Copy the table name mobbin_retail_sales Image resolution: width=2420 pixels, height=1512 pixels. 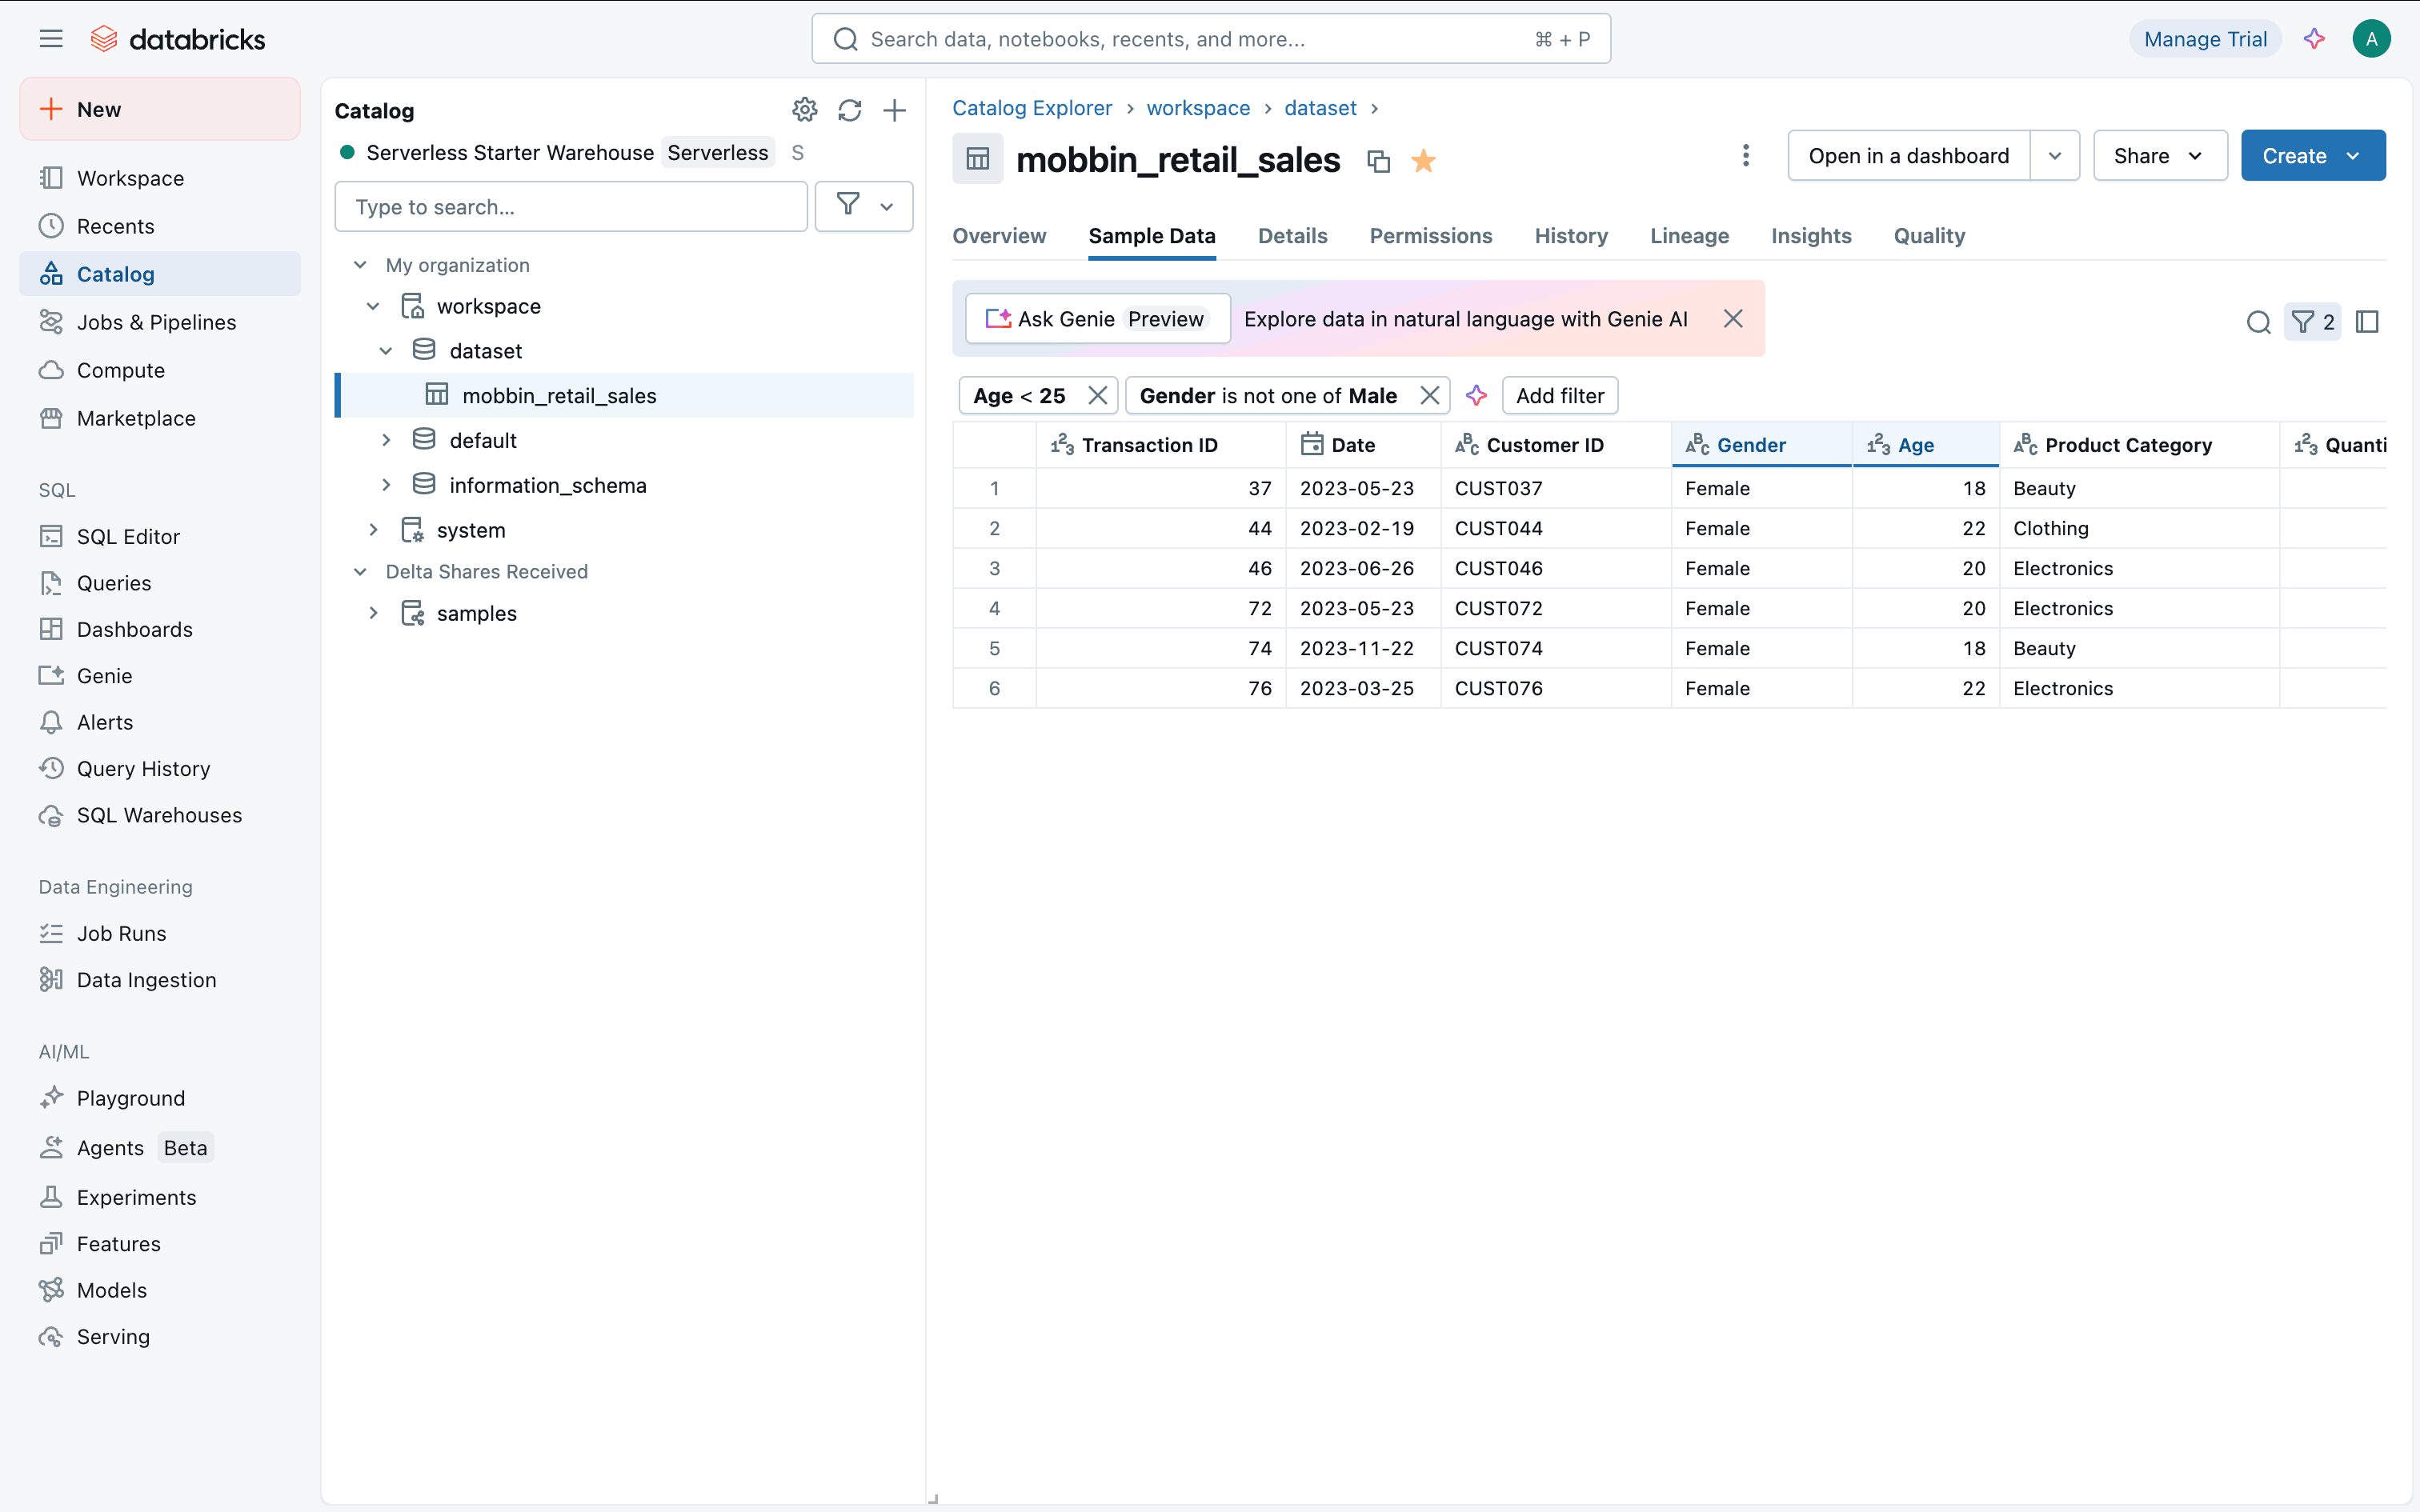[x=1378, y=161]
